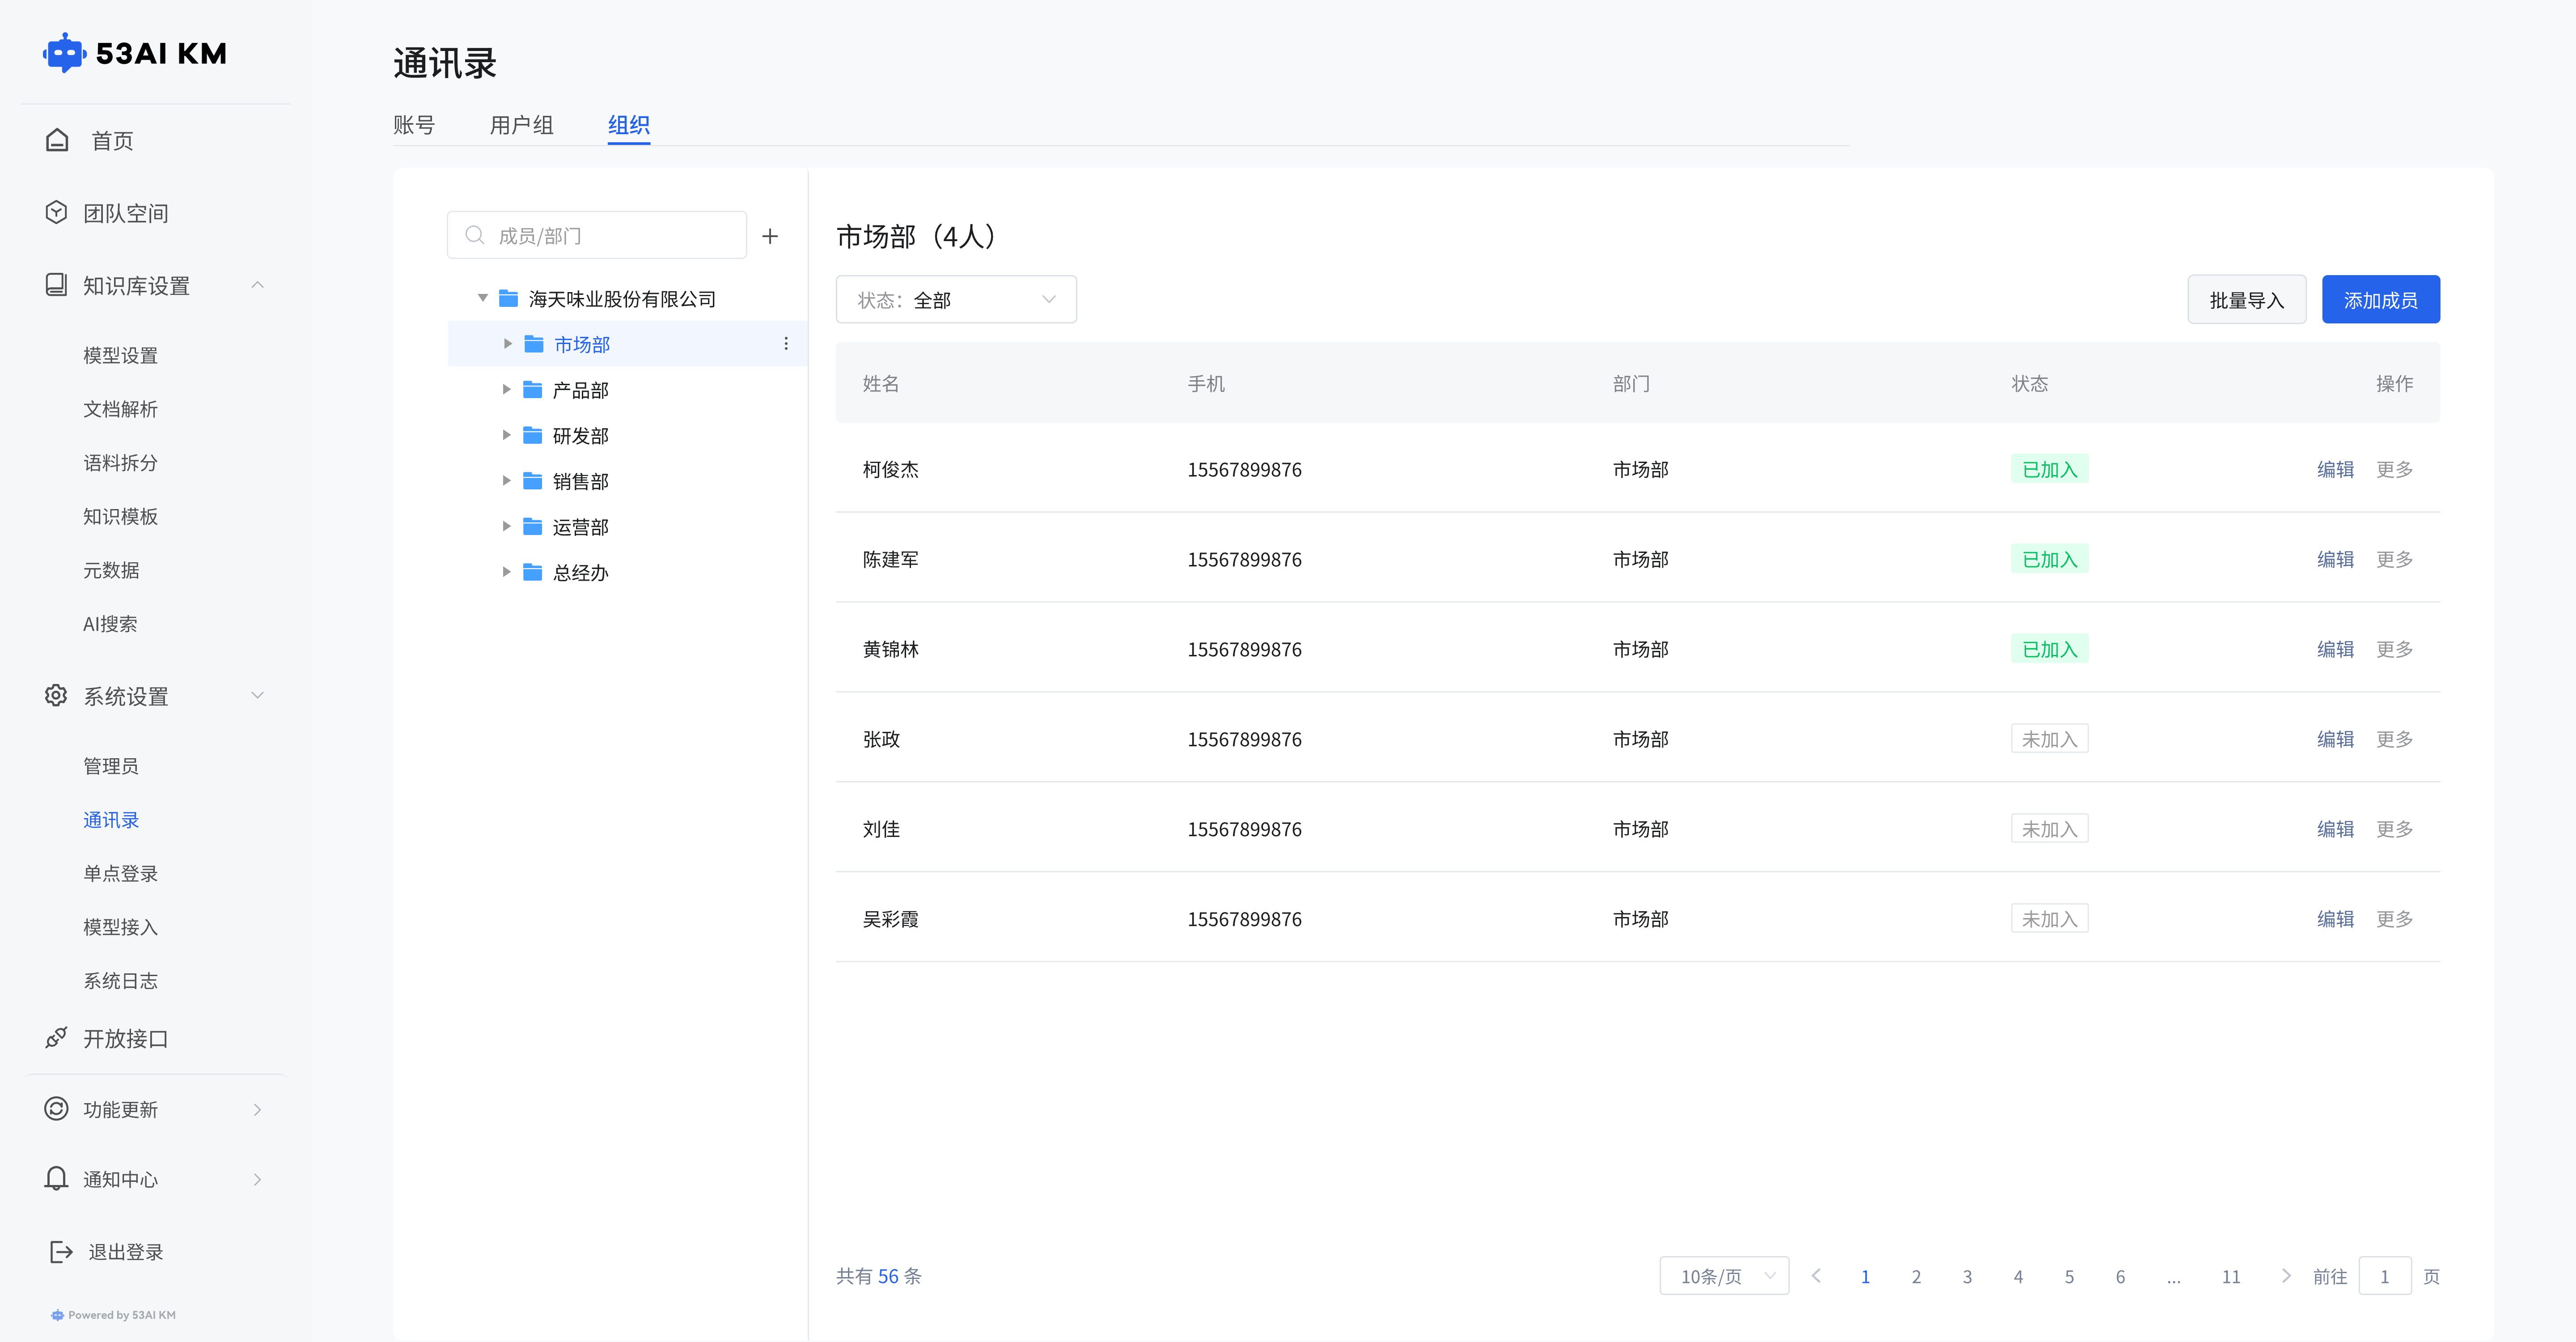Click 编辑 for 柯俊杰

click(x=2335, y=469)
